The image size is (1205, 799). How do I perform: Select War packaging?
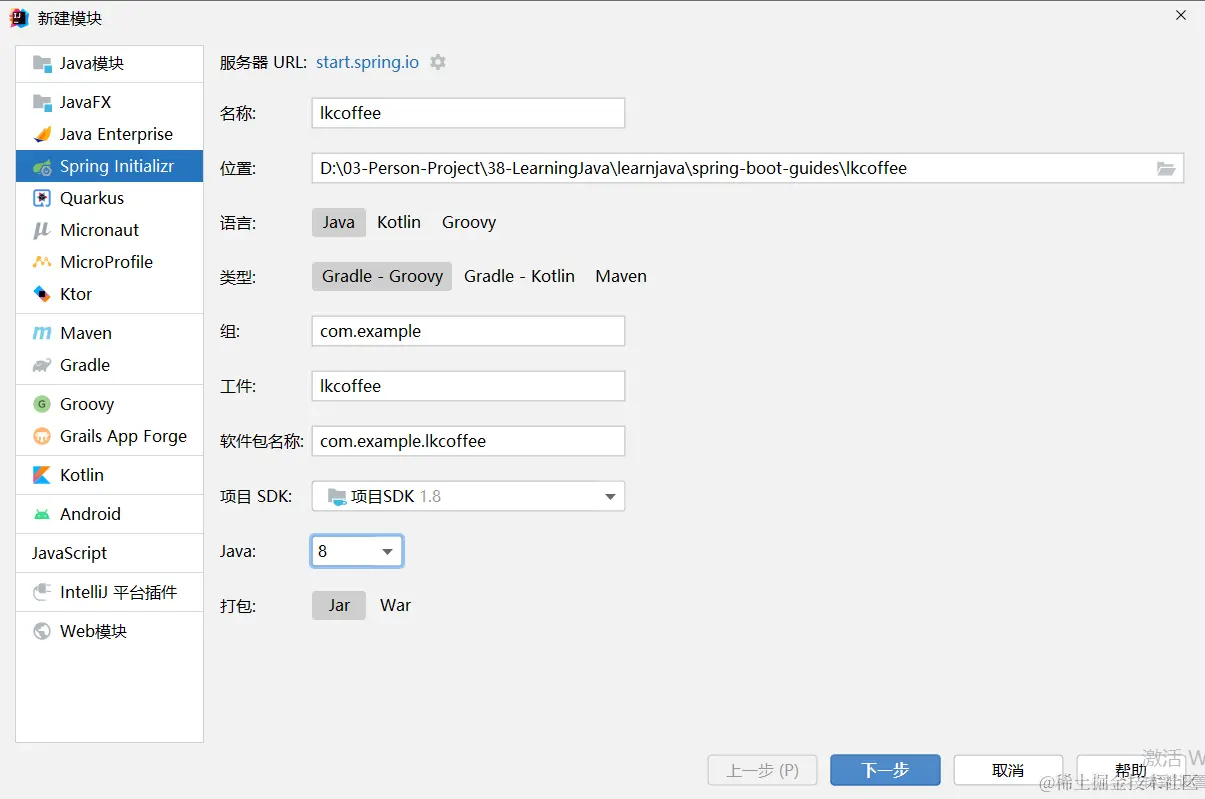(395, 605)
